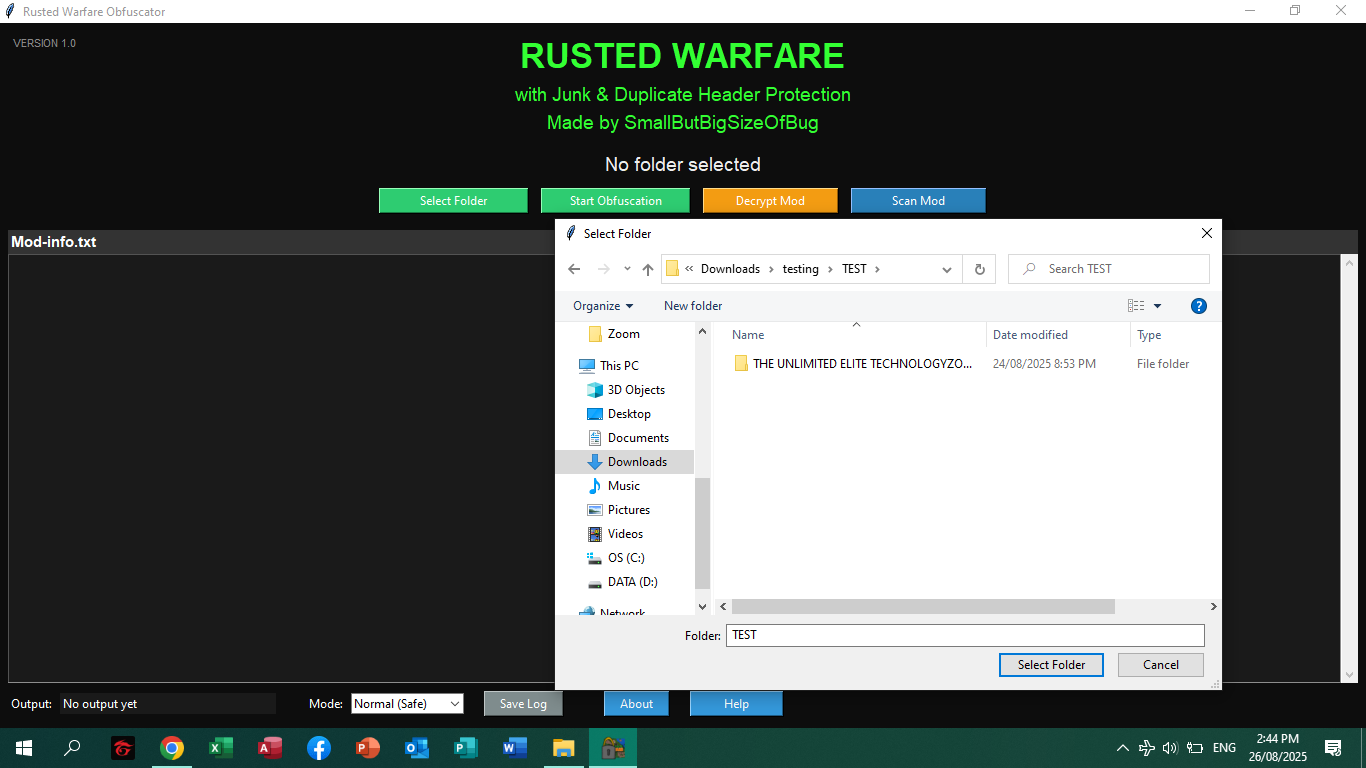Sort by the Name column header
The width and height of the screenshot is (1366, 768).
point(748,335)
